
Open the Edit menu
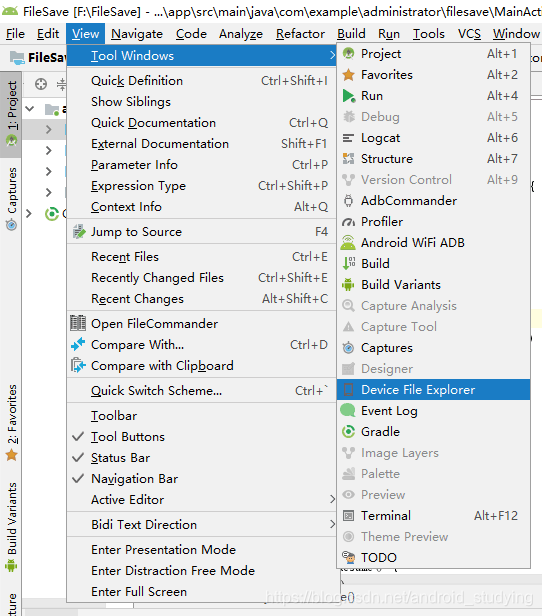[48, 34]
